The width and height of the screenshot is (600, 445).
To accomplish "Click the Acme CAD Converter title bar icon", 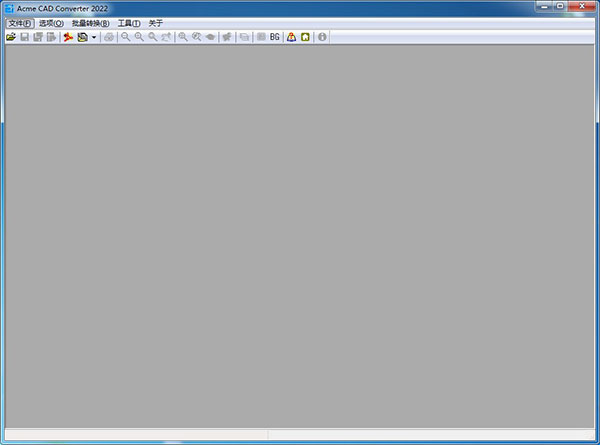I will pos(8,8).
